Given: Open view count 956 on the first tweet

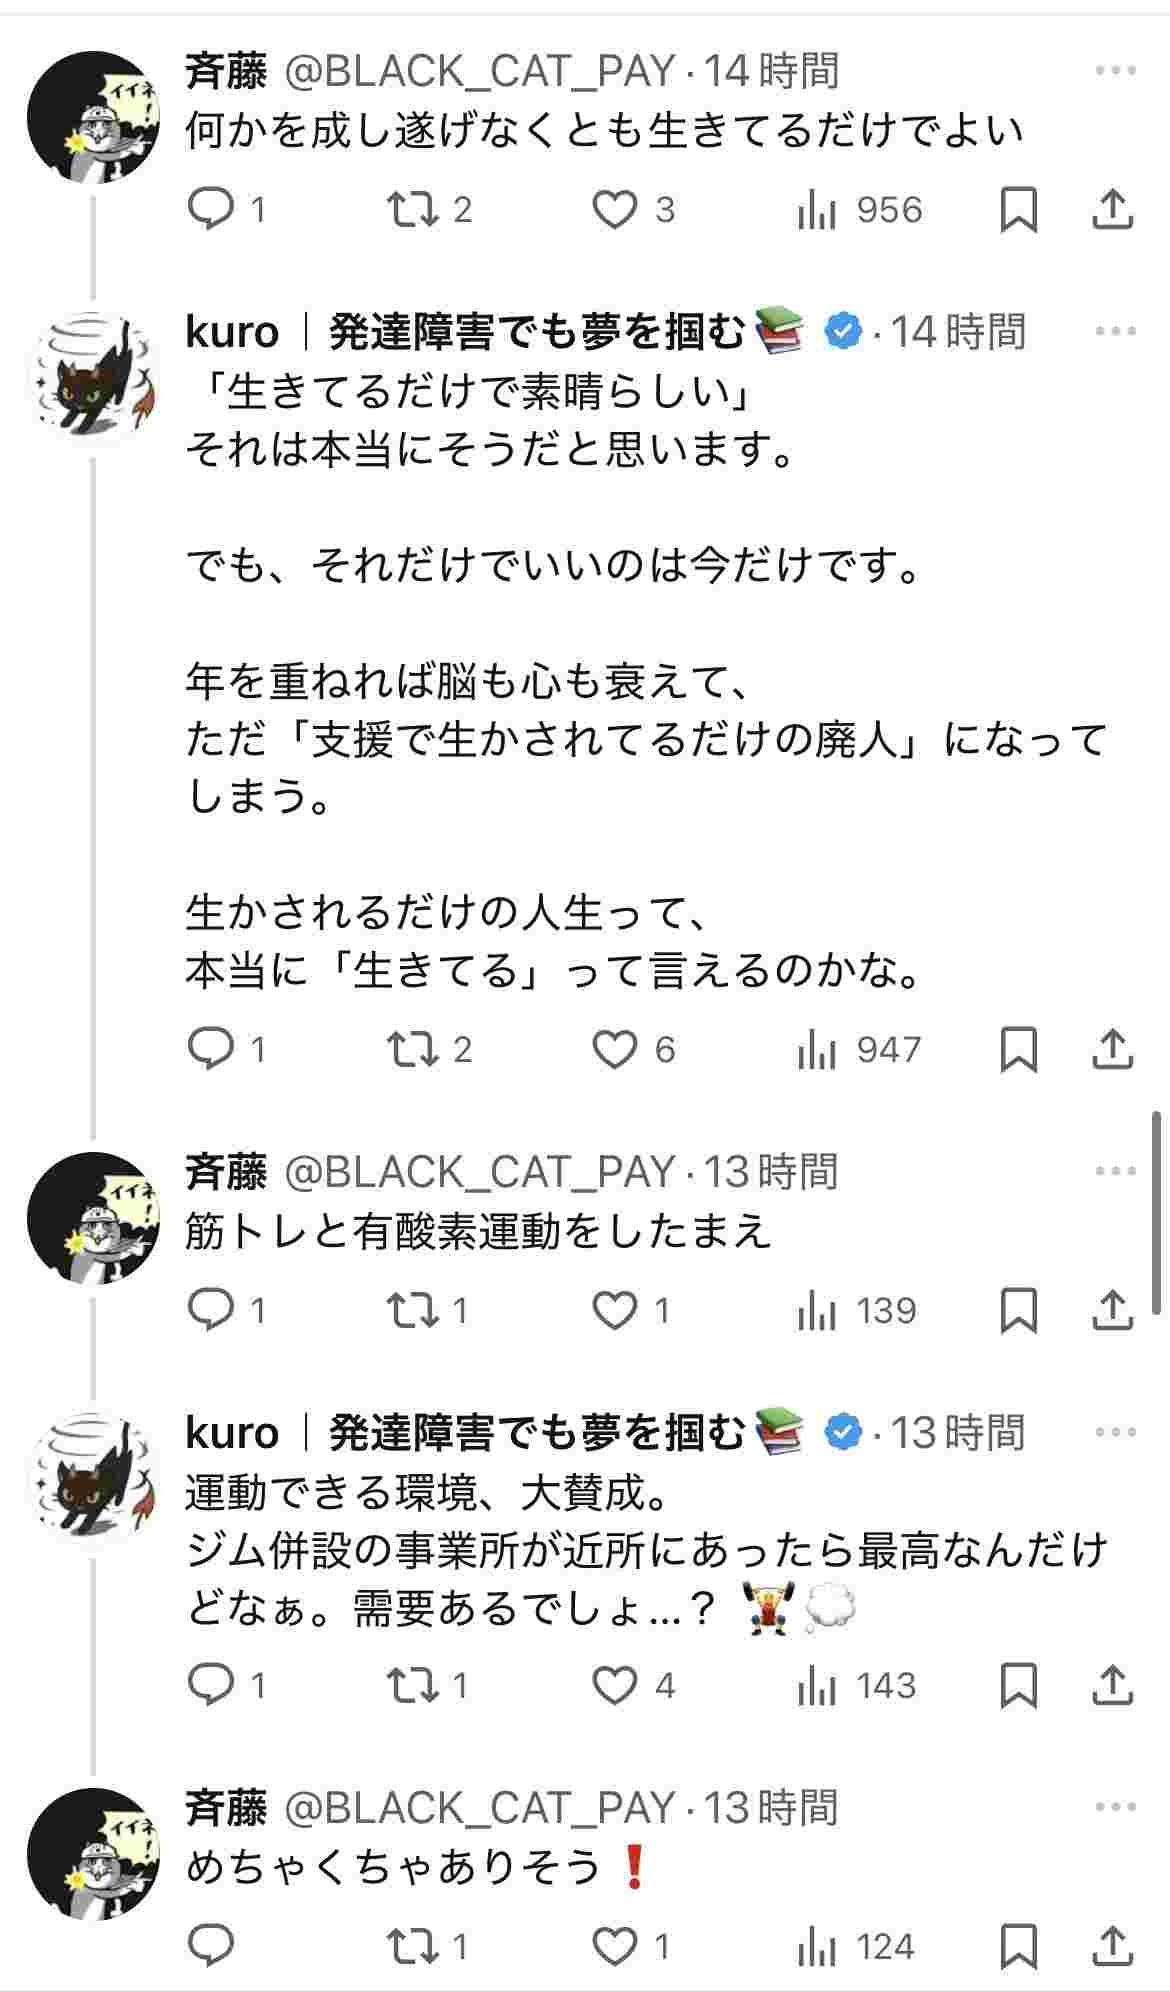Looking at the screenshot, I should coord(859,210).
